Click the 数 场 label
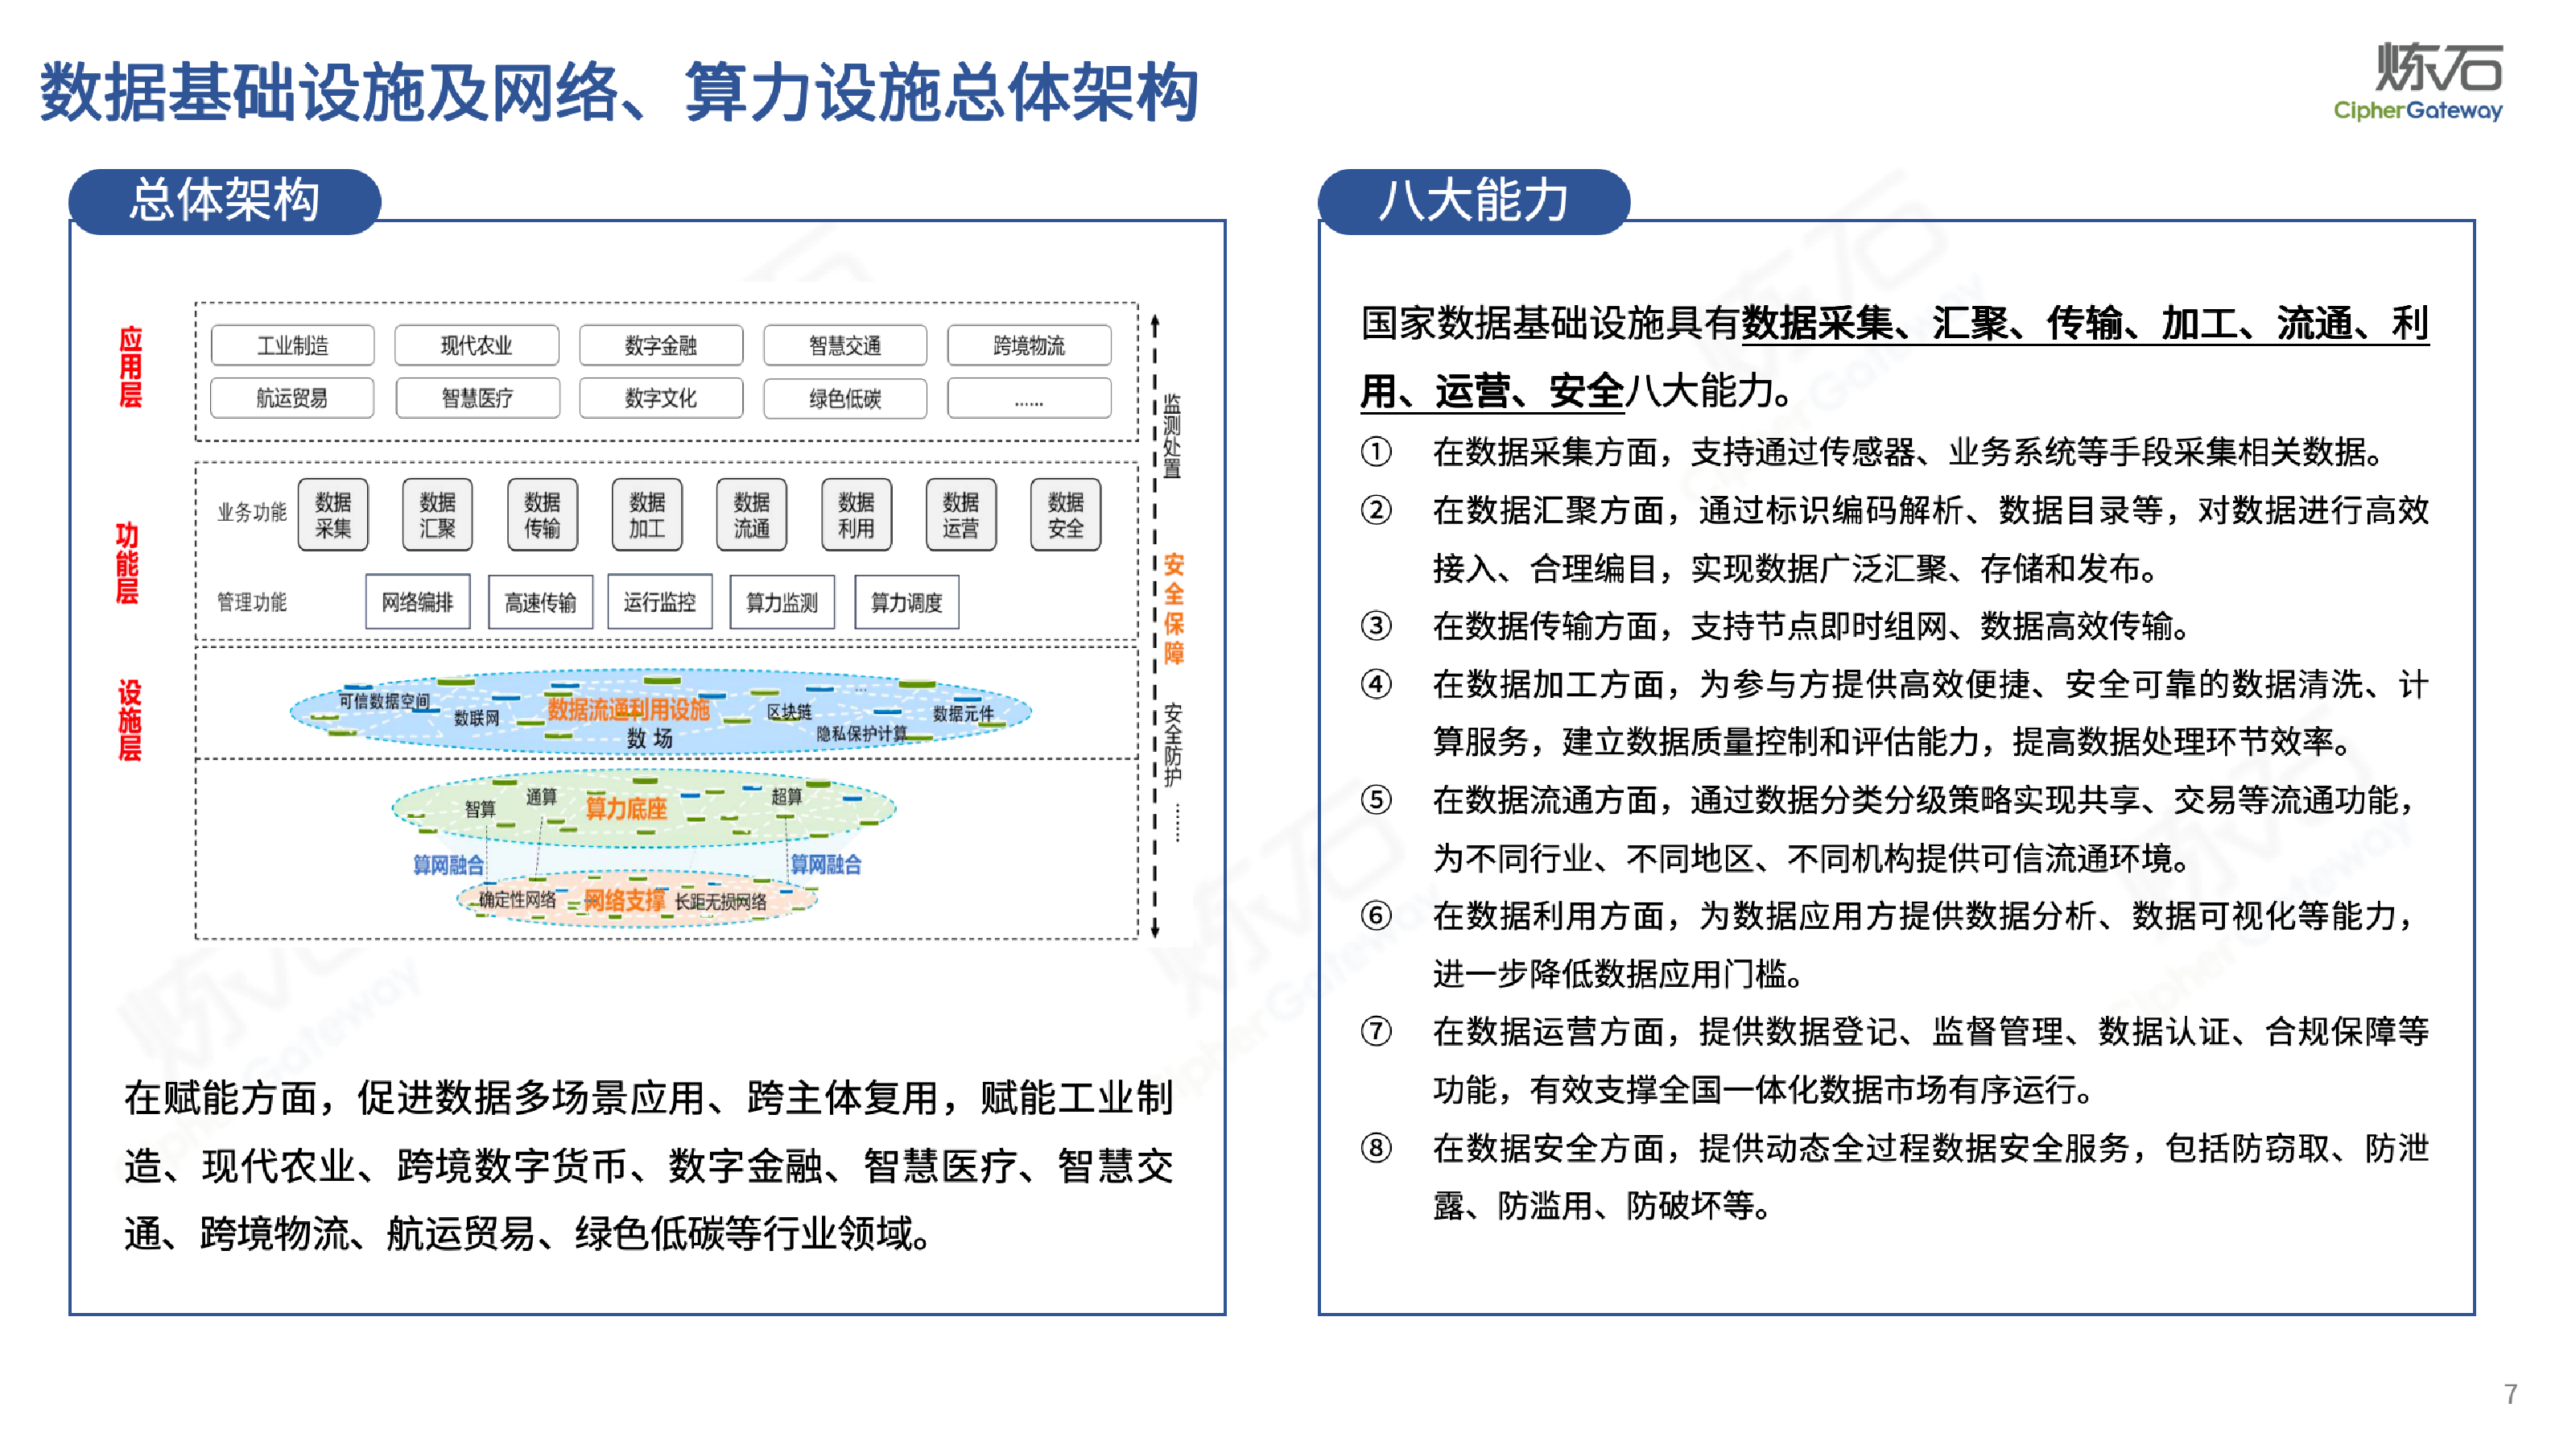The height and width of the screenshot is (1449, 2576). coord(649,739)
